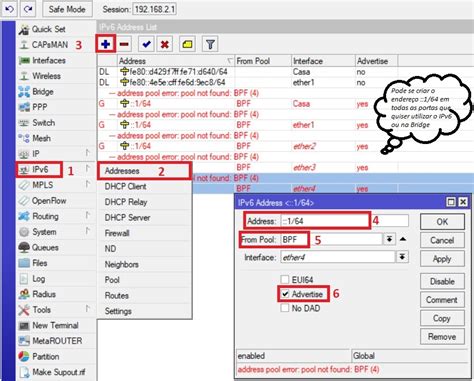Disable selected entry with the red X icon

point(164,44)
